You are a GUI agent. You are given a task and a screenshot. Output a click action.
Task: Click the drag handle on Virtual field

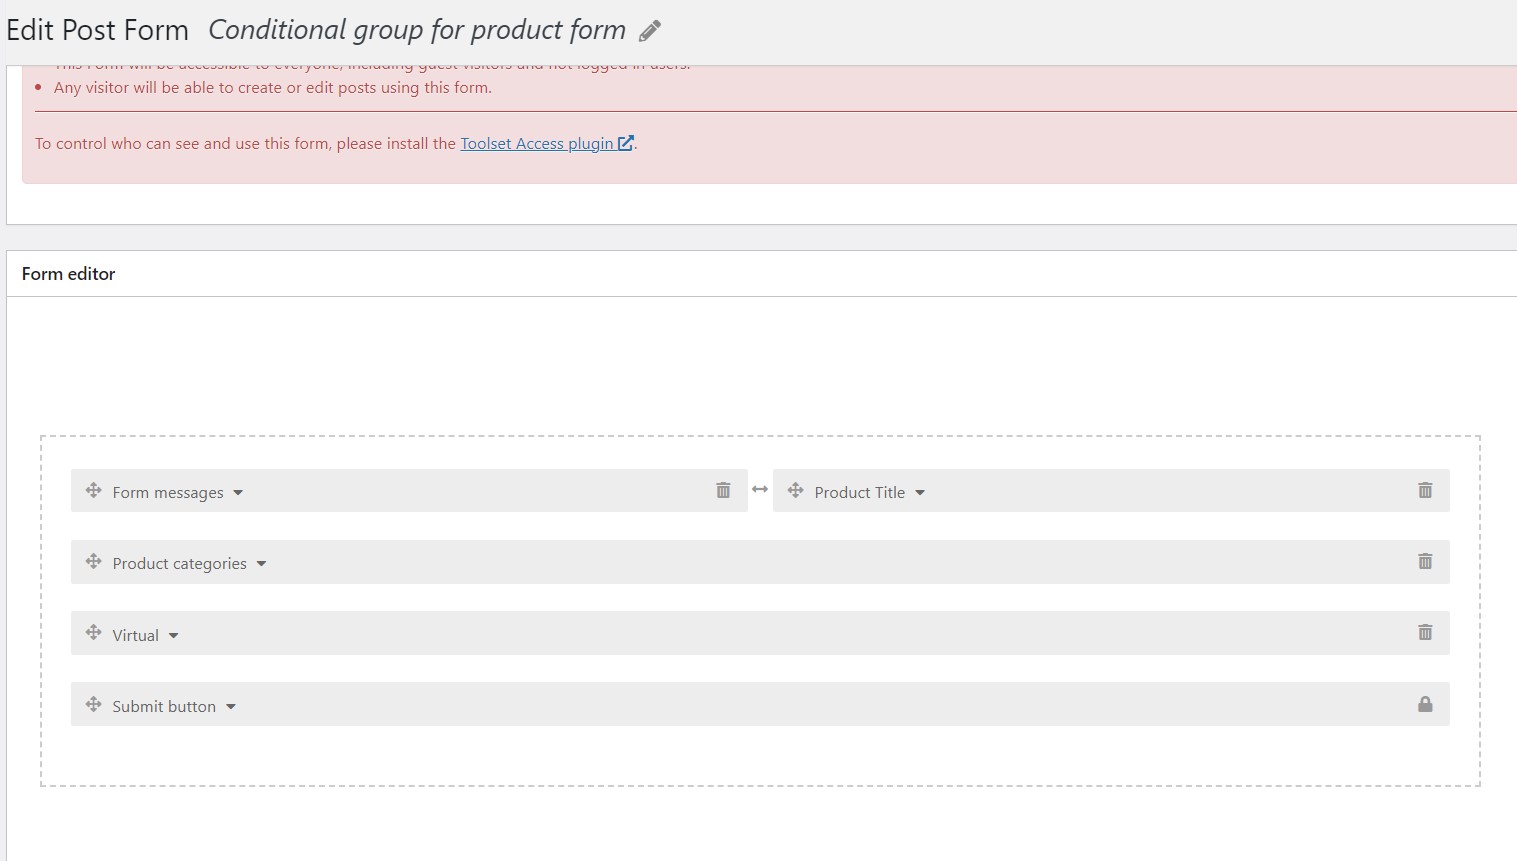pyautogui.click(x=93, y=632)
